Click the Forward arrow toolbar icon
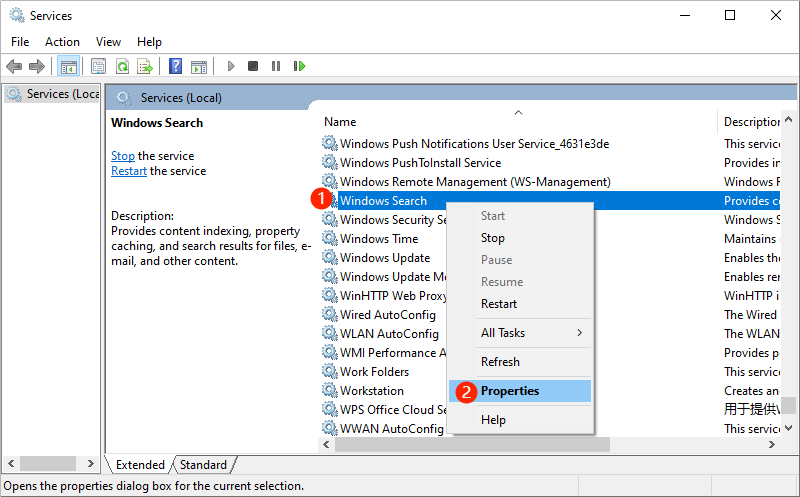 coord(37,66)
